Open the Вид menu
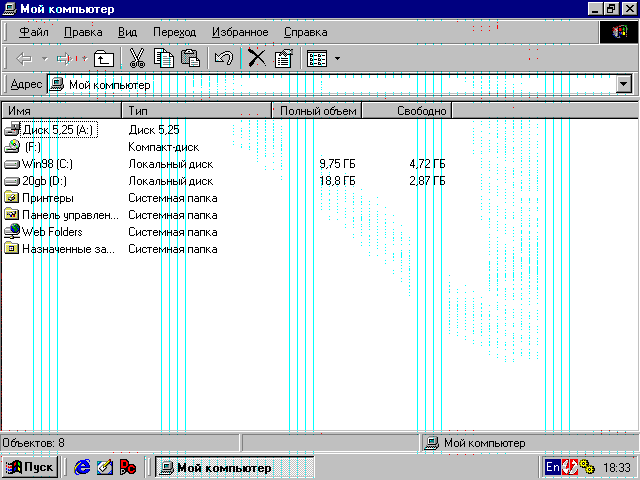The width and height of the screenshot is (640, 480). coord(127,32)
